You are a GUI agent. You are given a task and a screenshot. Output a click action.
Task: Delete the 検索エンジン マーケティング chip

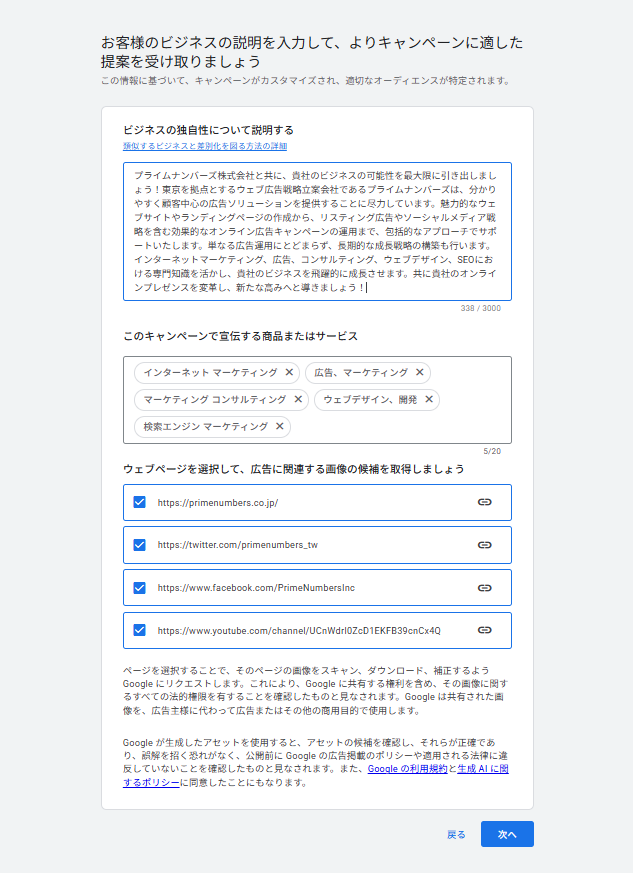(x=279, y=426)
